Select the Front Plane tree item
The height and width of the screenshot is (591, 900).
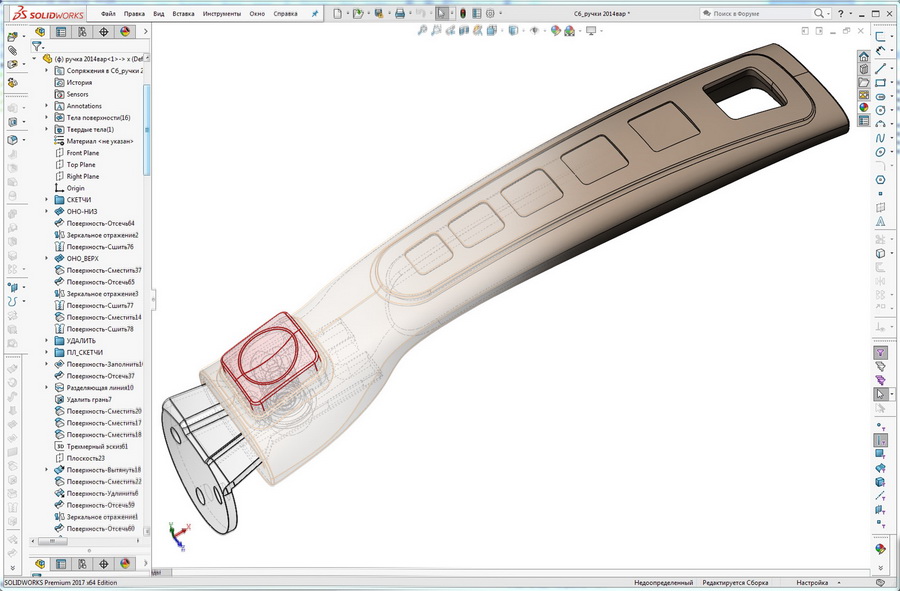point(83,153)
